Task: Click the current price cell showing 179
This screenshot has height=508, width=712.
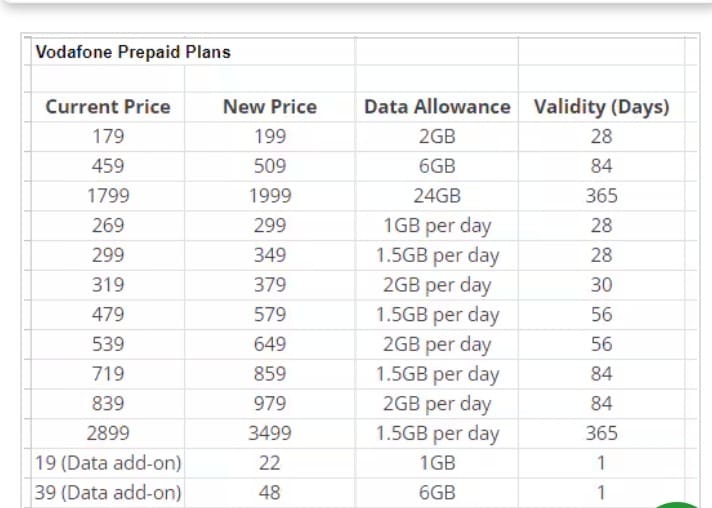Action: point(108,137)
